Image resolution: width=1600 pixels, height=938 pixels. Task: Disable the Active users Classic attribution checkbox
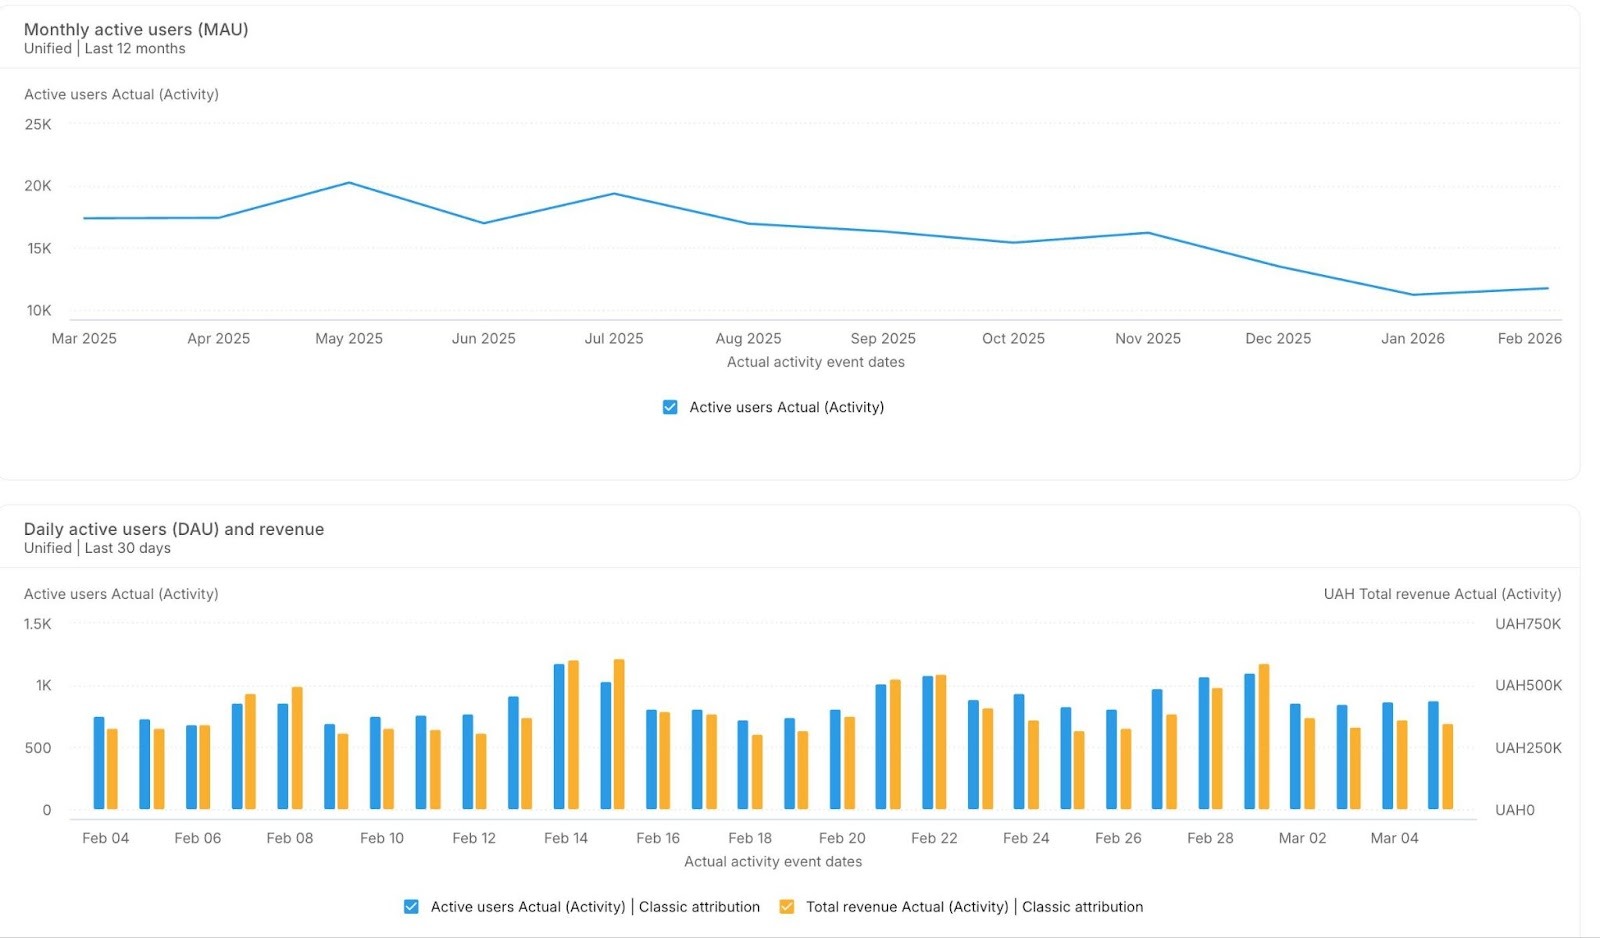pyautogui.click(x=409, y=907)
